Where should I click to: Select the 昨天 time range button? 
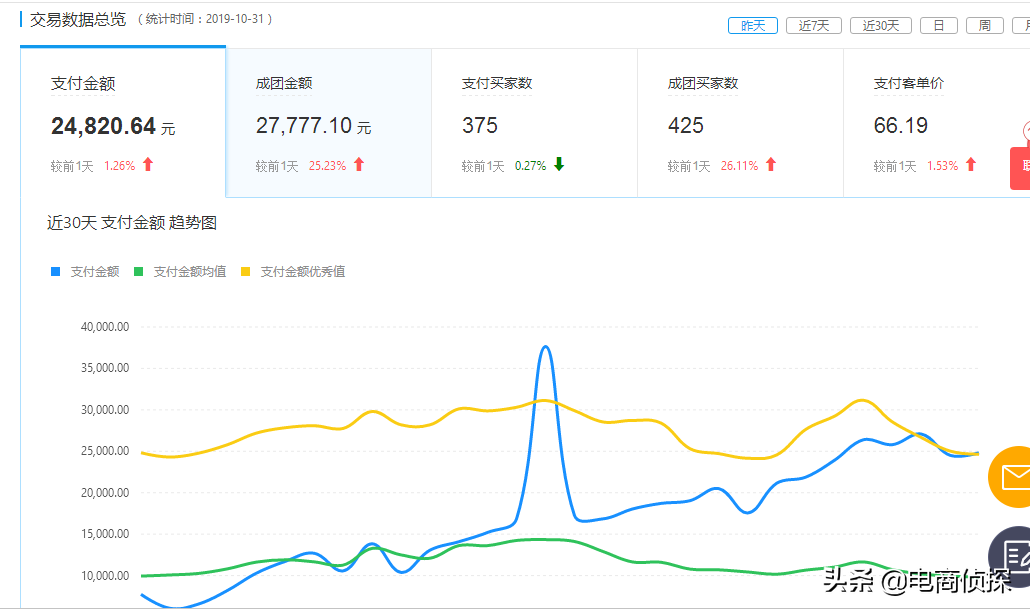coord(753,26)
